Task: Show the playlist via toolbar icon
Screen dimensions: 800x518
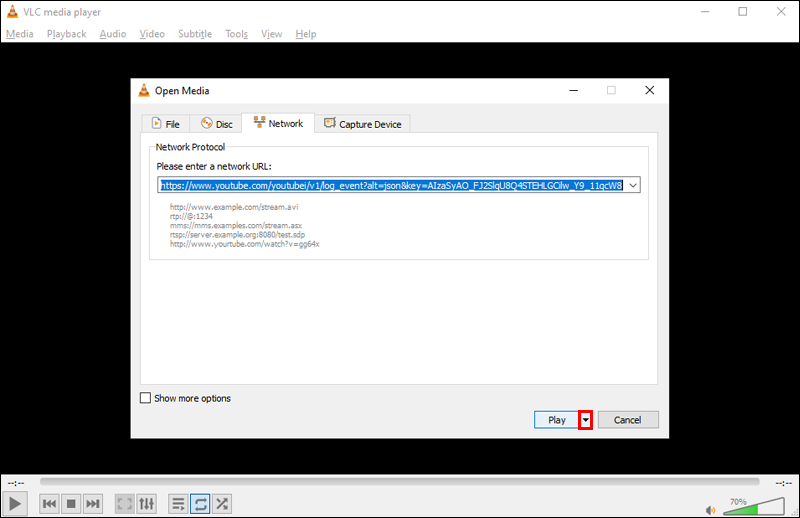Action: [178, 504]
